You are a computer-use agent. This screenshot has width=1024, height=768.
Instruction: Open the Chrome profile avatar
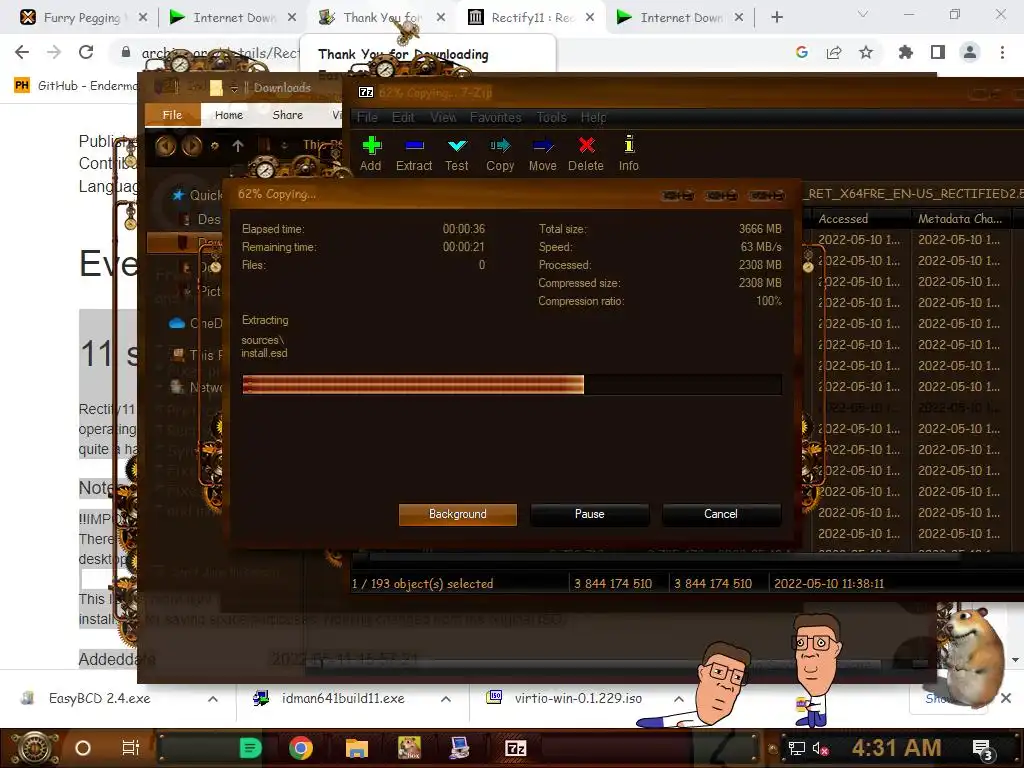coord(970,52)
